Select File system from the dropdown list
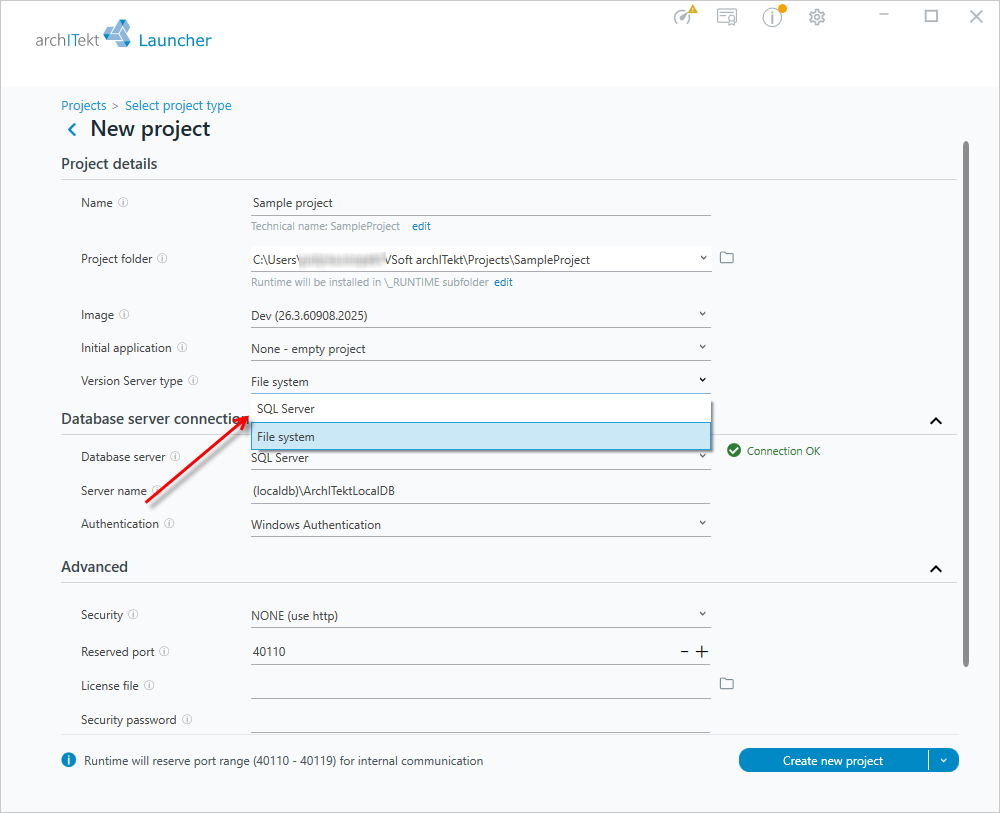Image resolution: width=1000 pixels, height=813 pixels. [481, 437]
